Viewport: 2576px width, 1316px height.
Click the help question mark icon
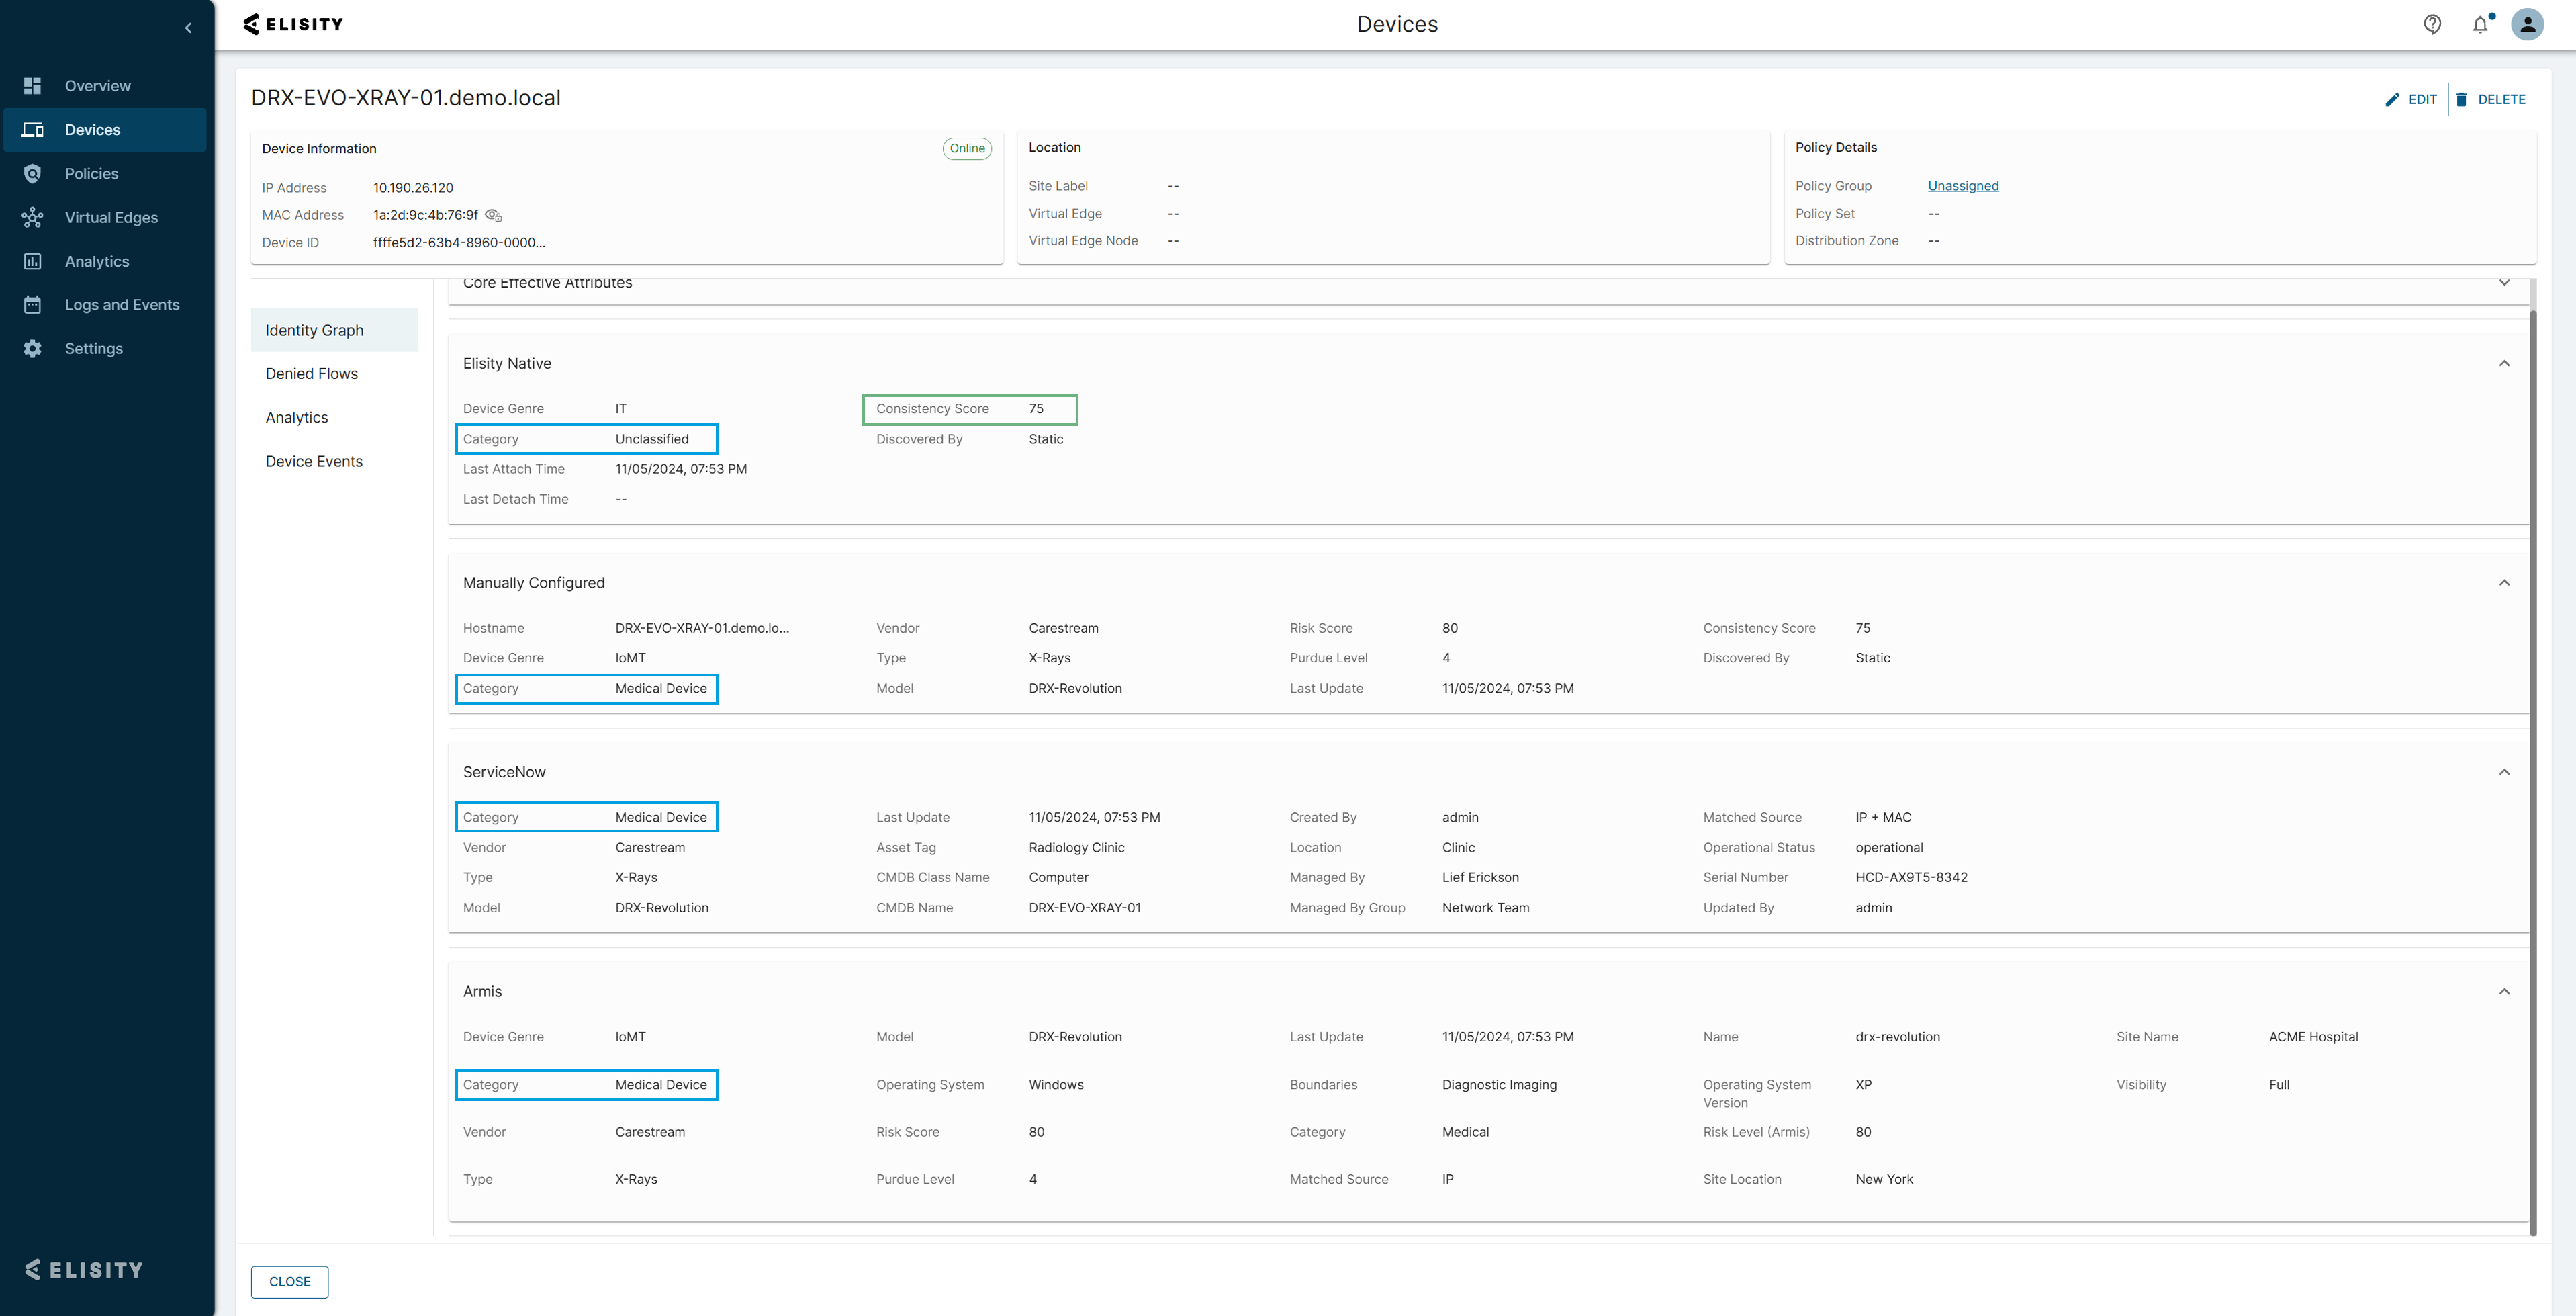[2432, 25]
